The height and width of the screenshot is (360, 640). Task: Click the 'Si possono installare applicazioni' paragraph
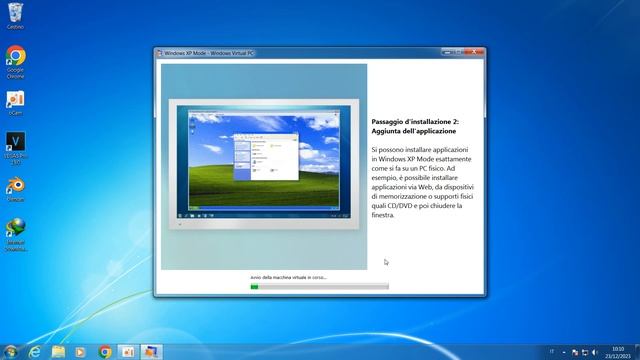(x=422, y=182)
